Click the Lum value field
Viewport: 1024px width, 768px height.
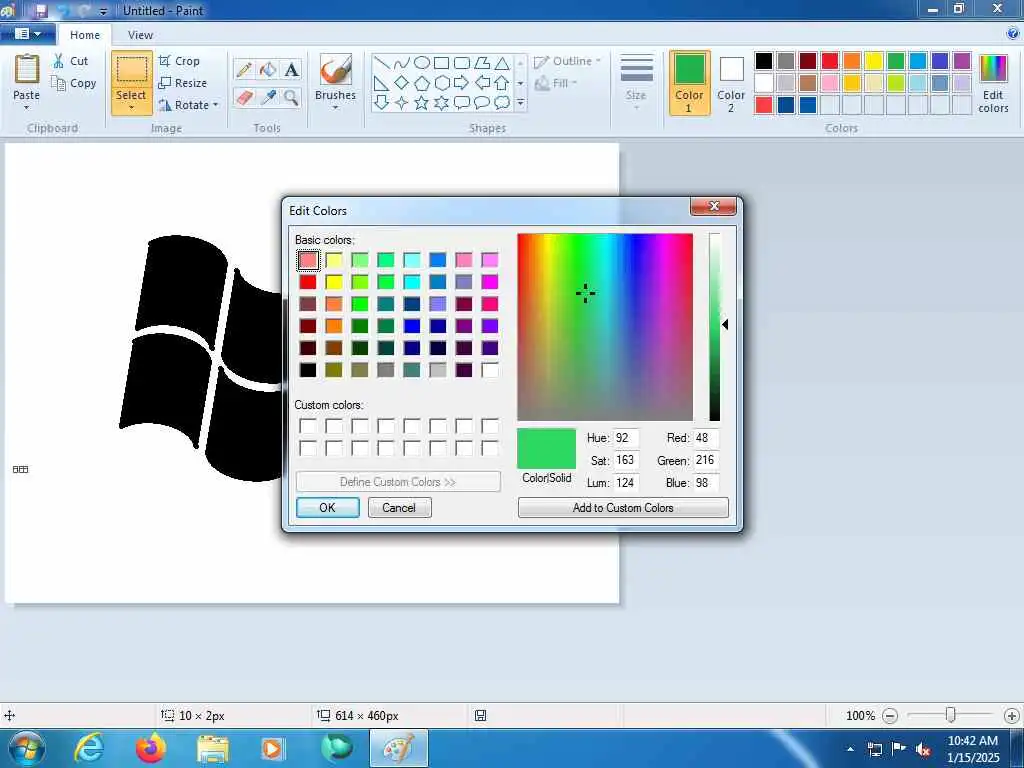pyautogui.click(x=626, y=483)
